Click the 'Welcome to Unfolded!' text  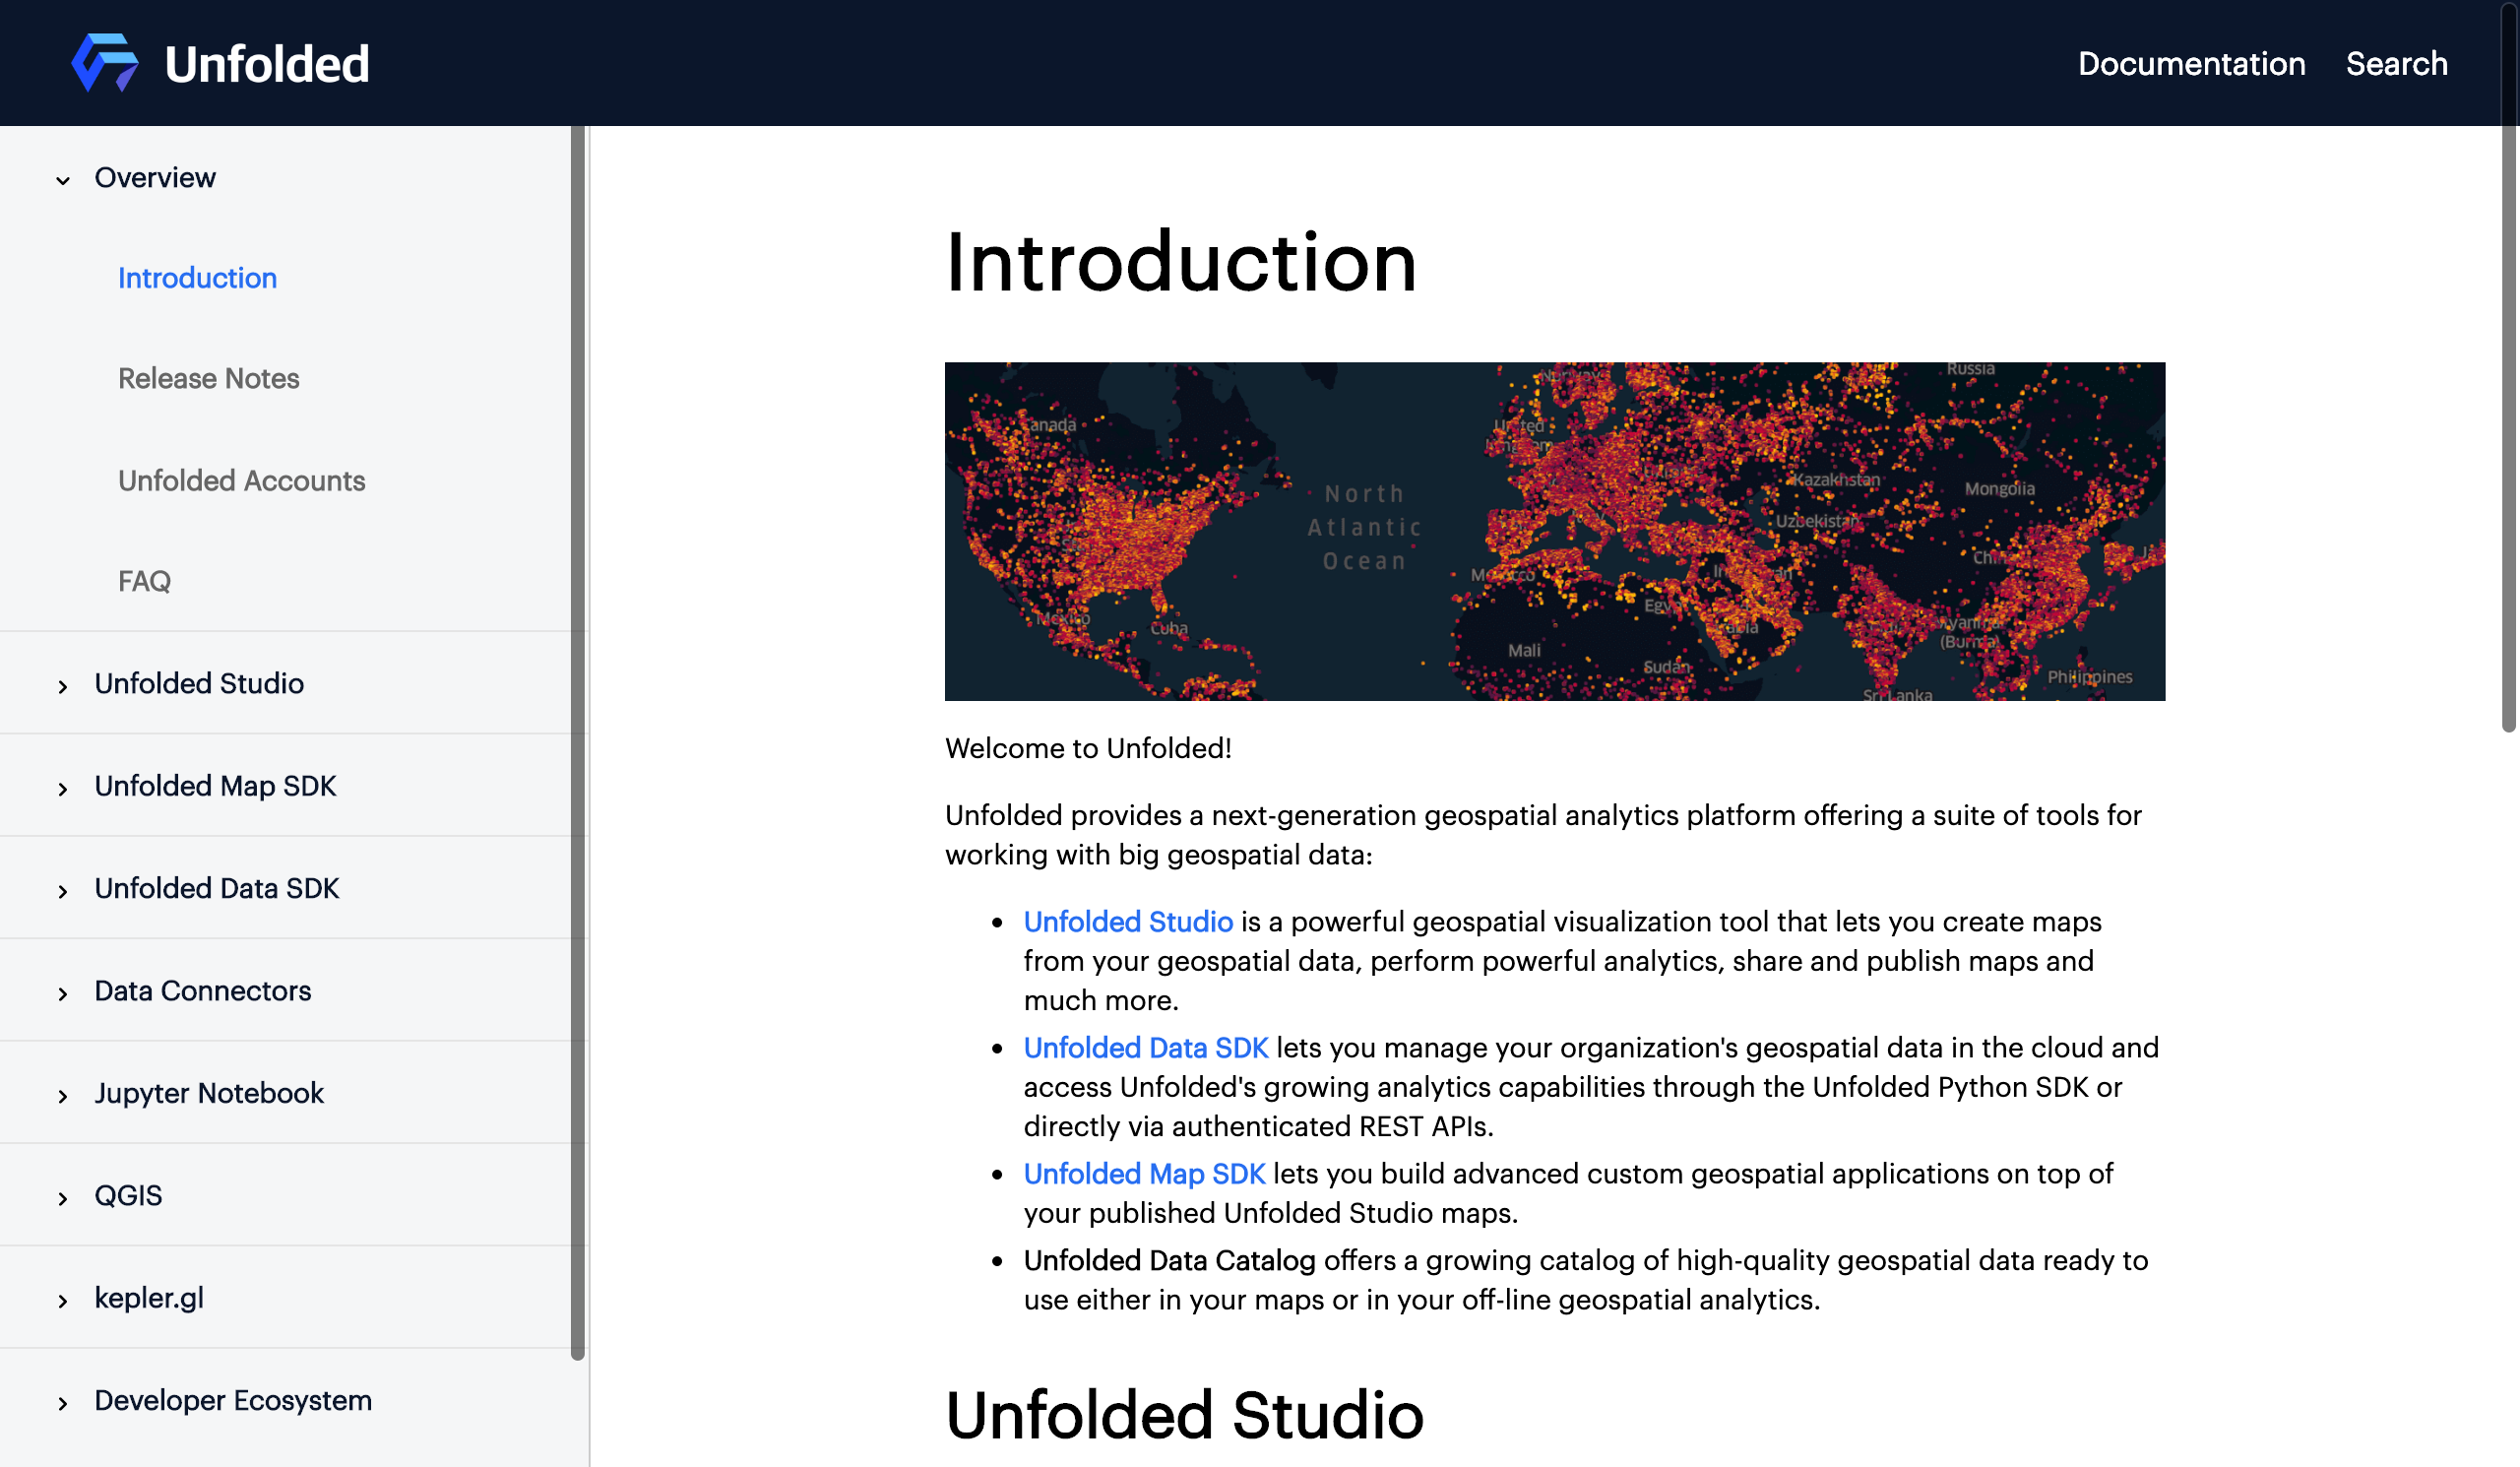[x=1088, y=748]
